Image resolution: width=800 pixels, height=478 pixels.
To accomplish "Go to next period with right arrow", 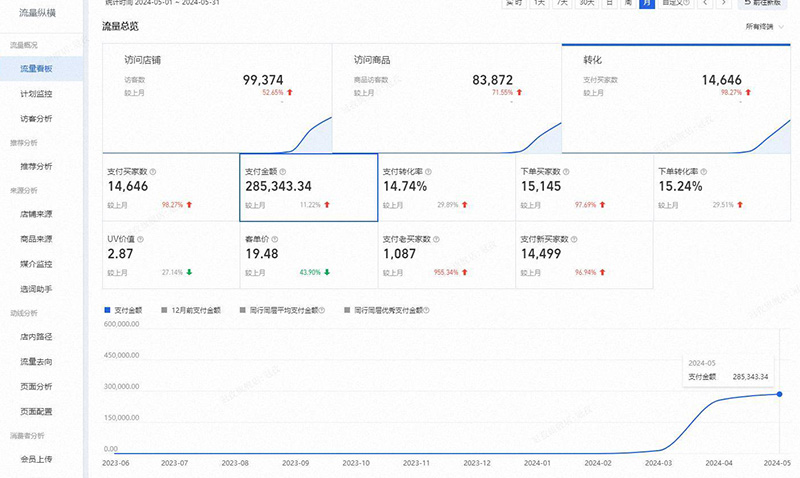I will (x=723, y=3).
